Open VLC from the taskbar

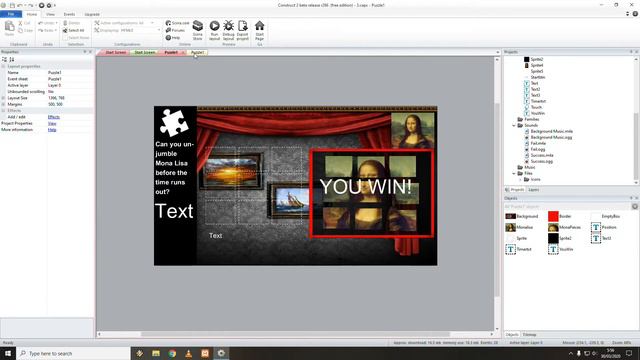(x=189, y=353)
